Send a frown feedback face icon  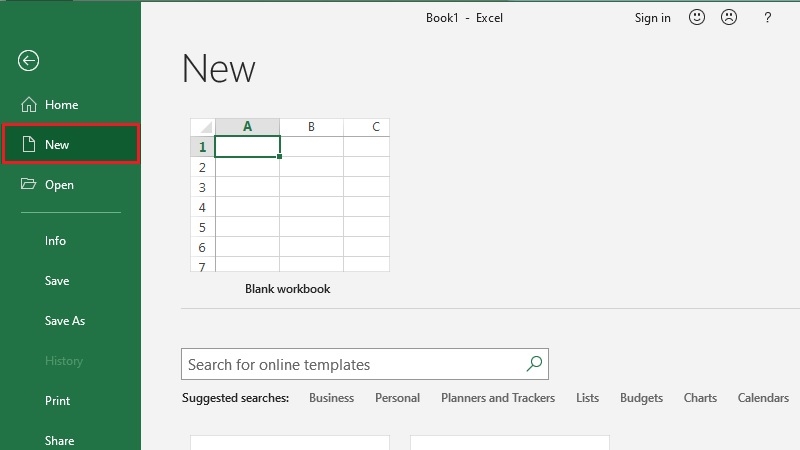click(x=729, y=17)
